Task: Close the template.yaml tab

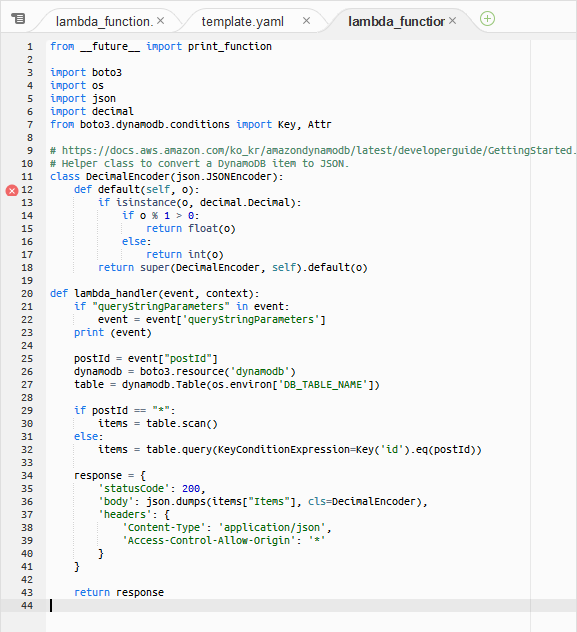Action: pyautogui.click(x=306, y=21)
